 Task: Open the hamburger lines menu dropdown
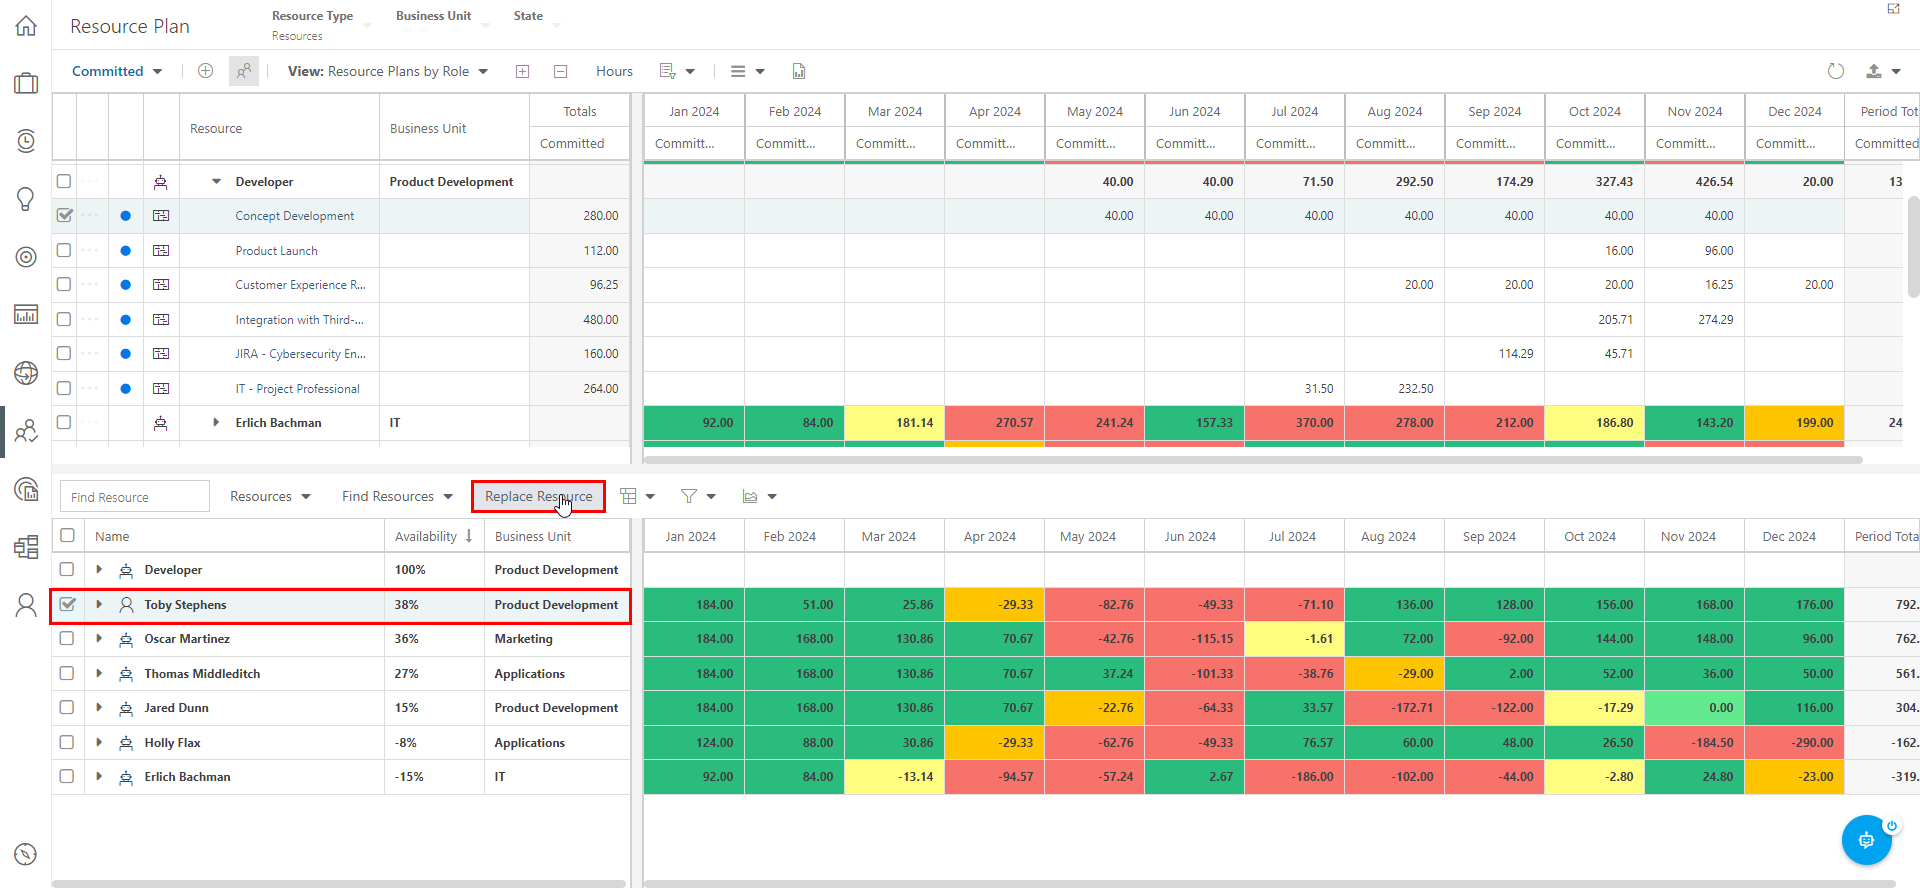[x=747, y=71]
